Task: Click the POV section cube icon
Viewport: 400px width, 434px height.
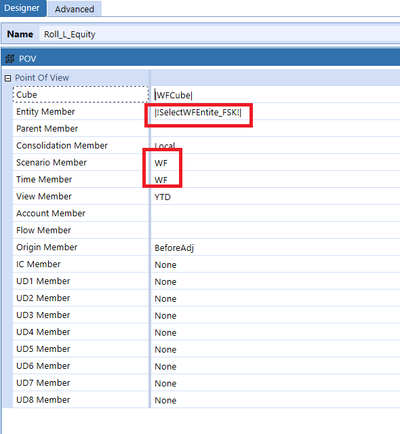Action: [10, 59]
